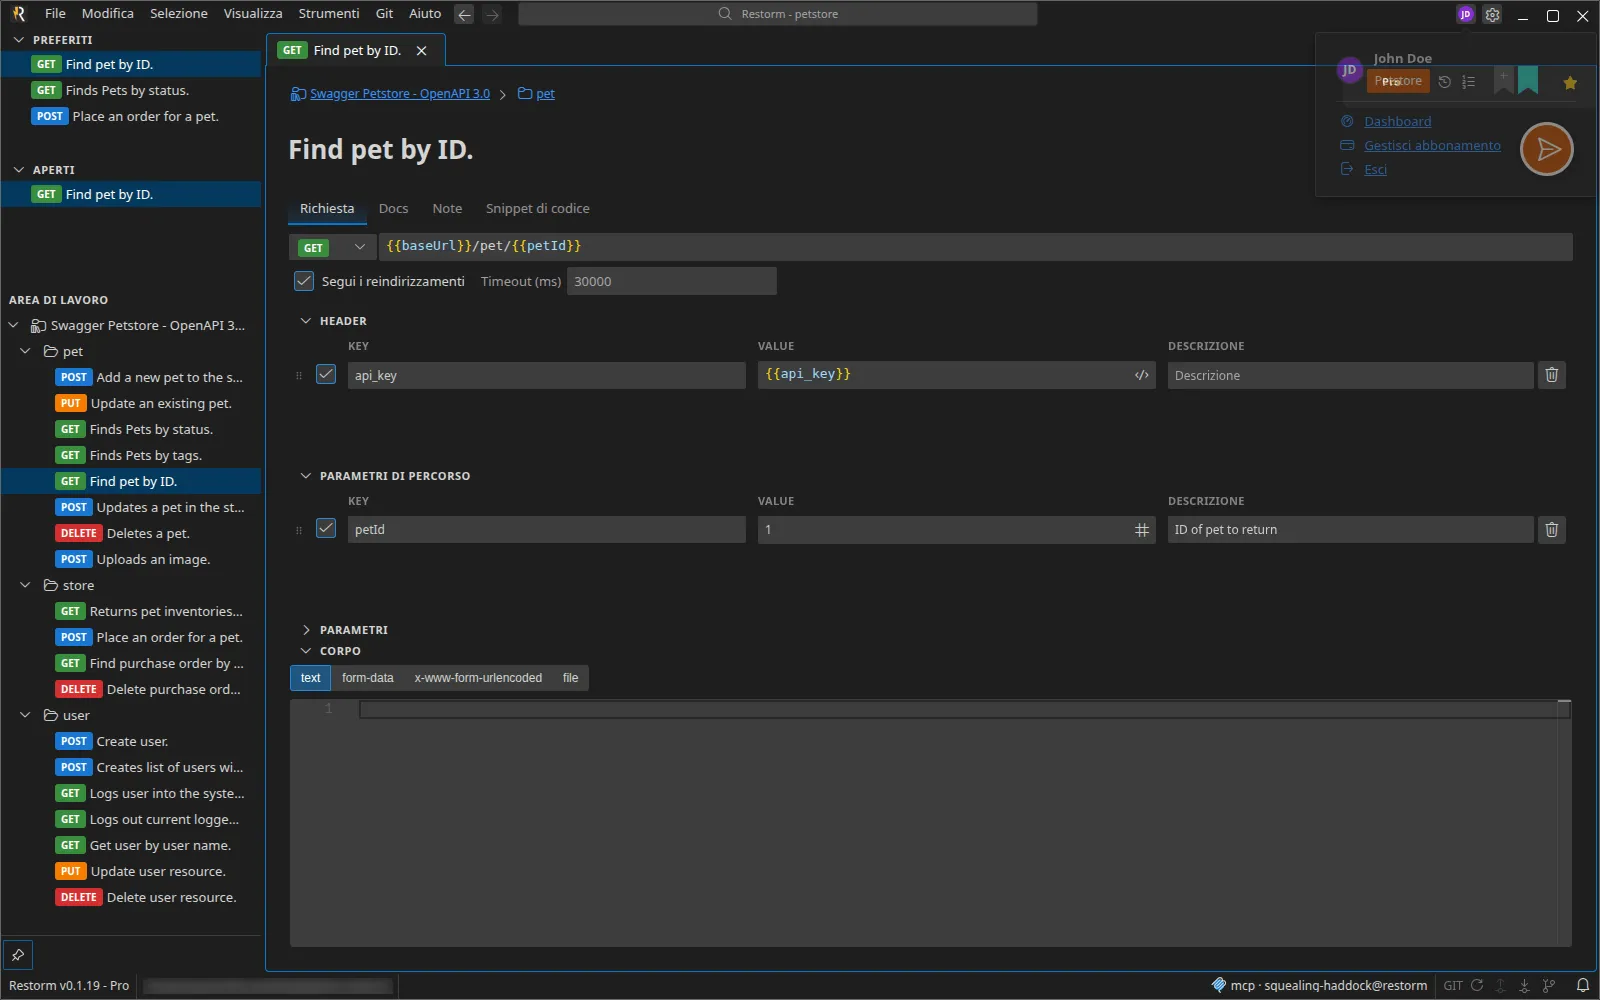Click the GIT label in status bar

1452,985
